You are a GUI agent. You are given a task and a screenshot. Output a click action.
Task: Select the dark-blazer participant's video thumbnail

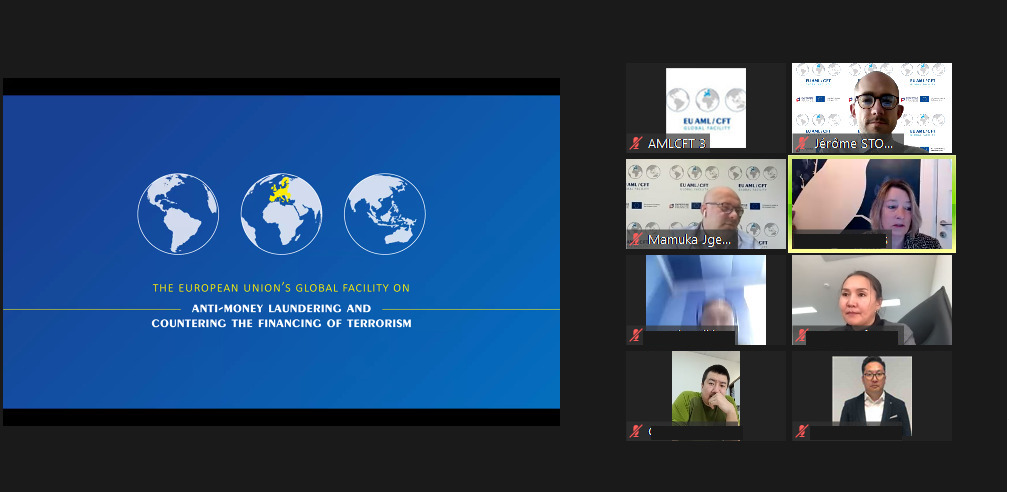pos(872,390)
